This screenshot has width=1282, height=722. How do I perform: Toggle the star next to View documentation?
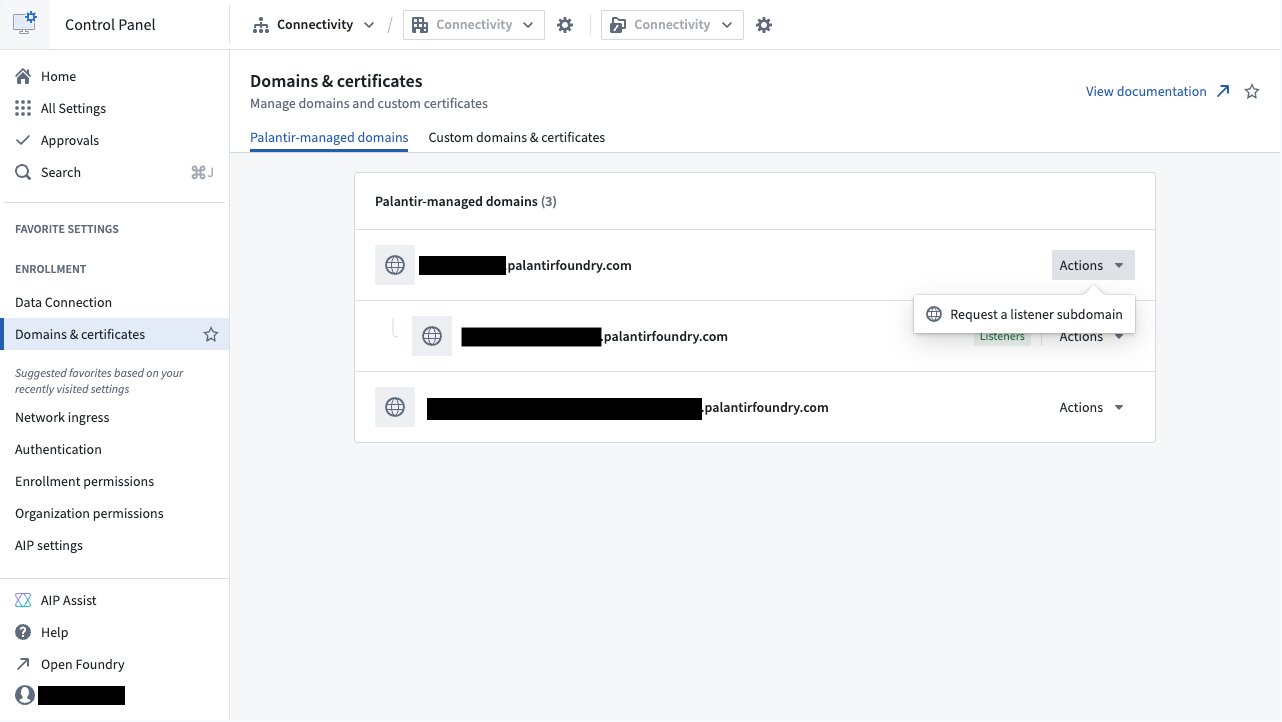pyautogui.click(x=1251, y=91)
